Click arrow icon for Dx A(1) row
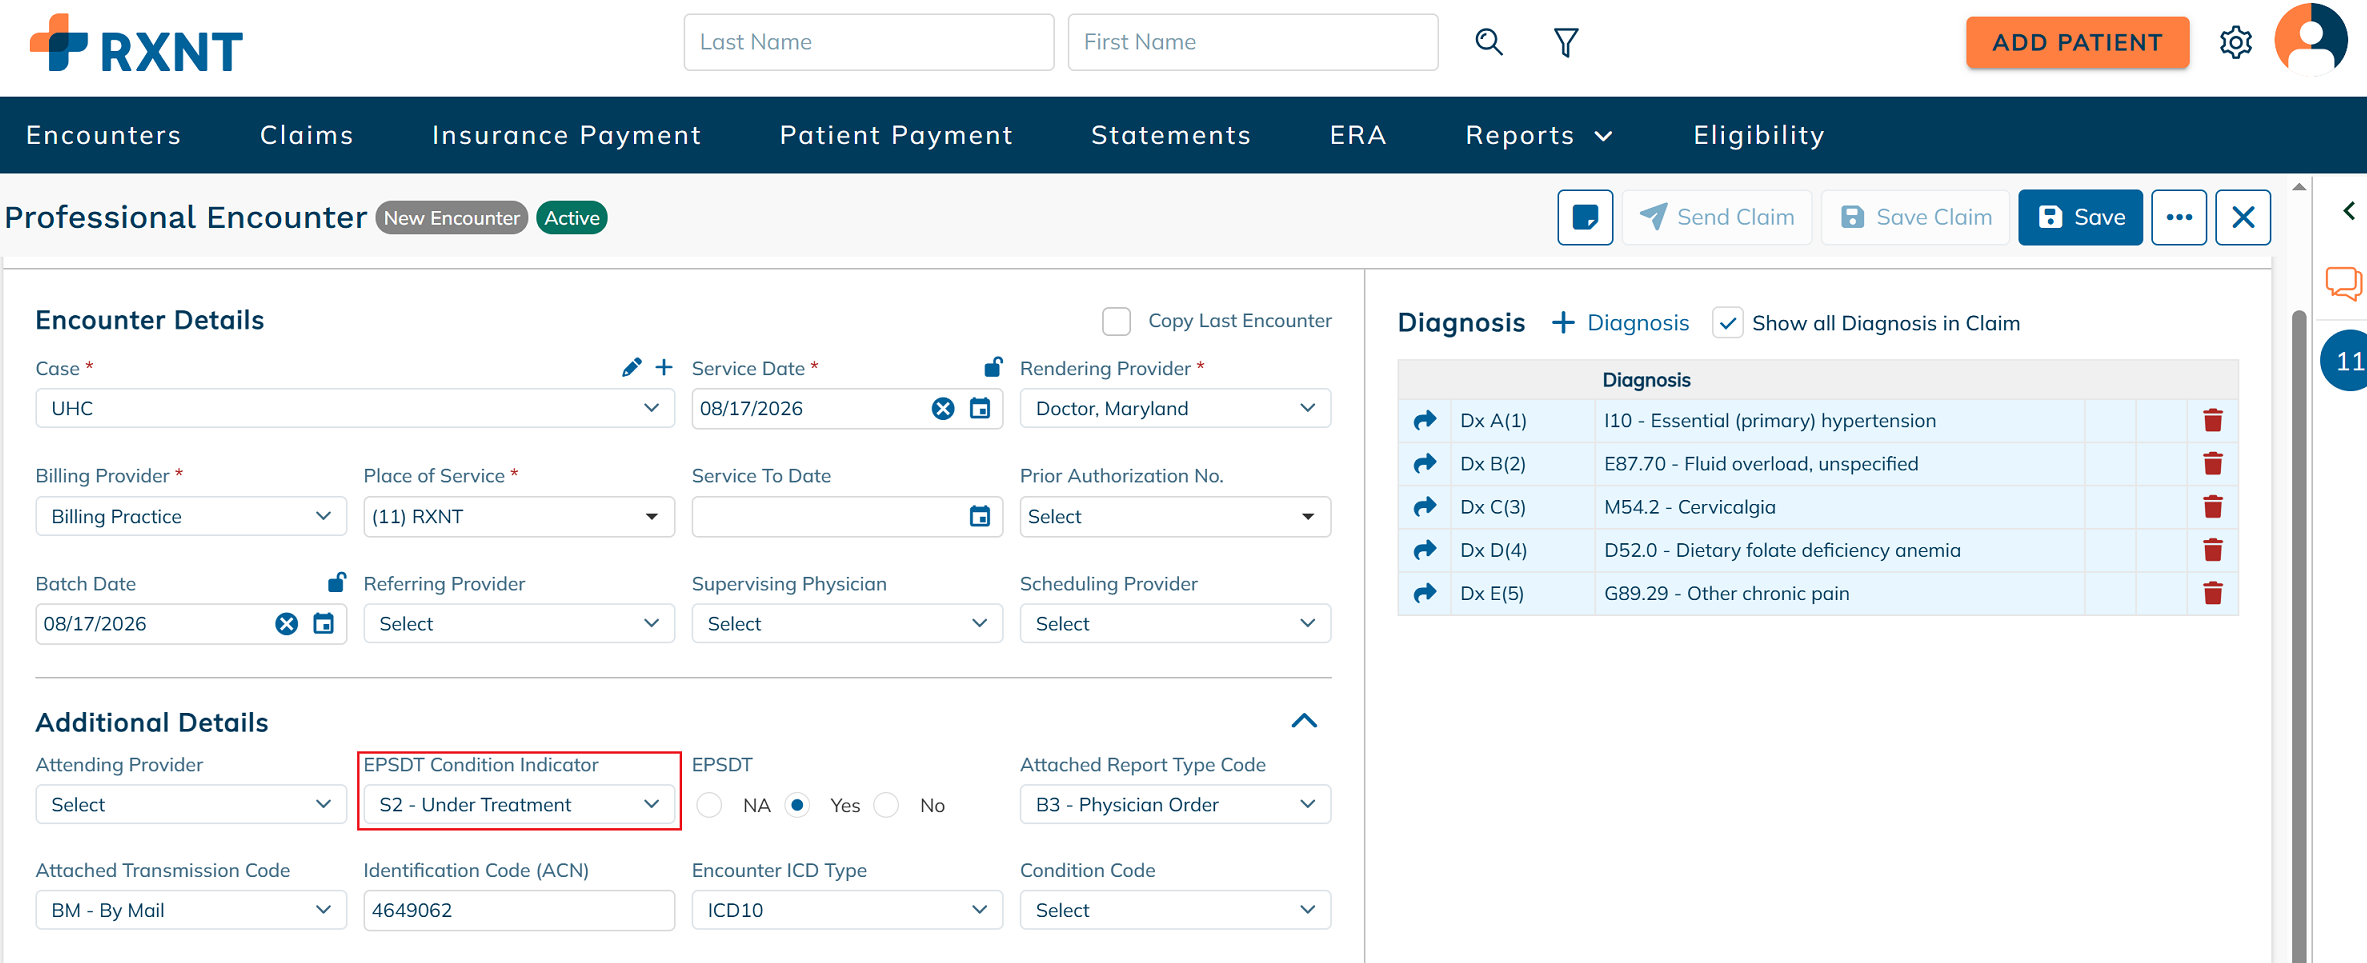This screenshot has height=963, width=2367. click(x=1425, y=421)
